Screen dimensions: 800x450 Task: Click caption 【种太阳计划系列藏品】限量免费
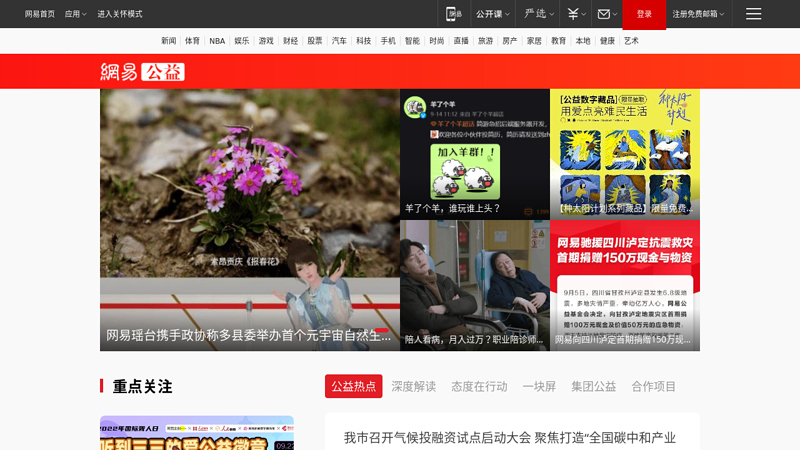pos(624,208)
